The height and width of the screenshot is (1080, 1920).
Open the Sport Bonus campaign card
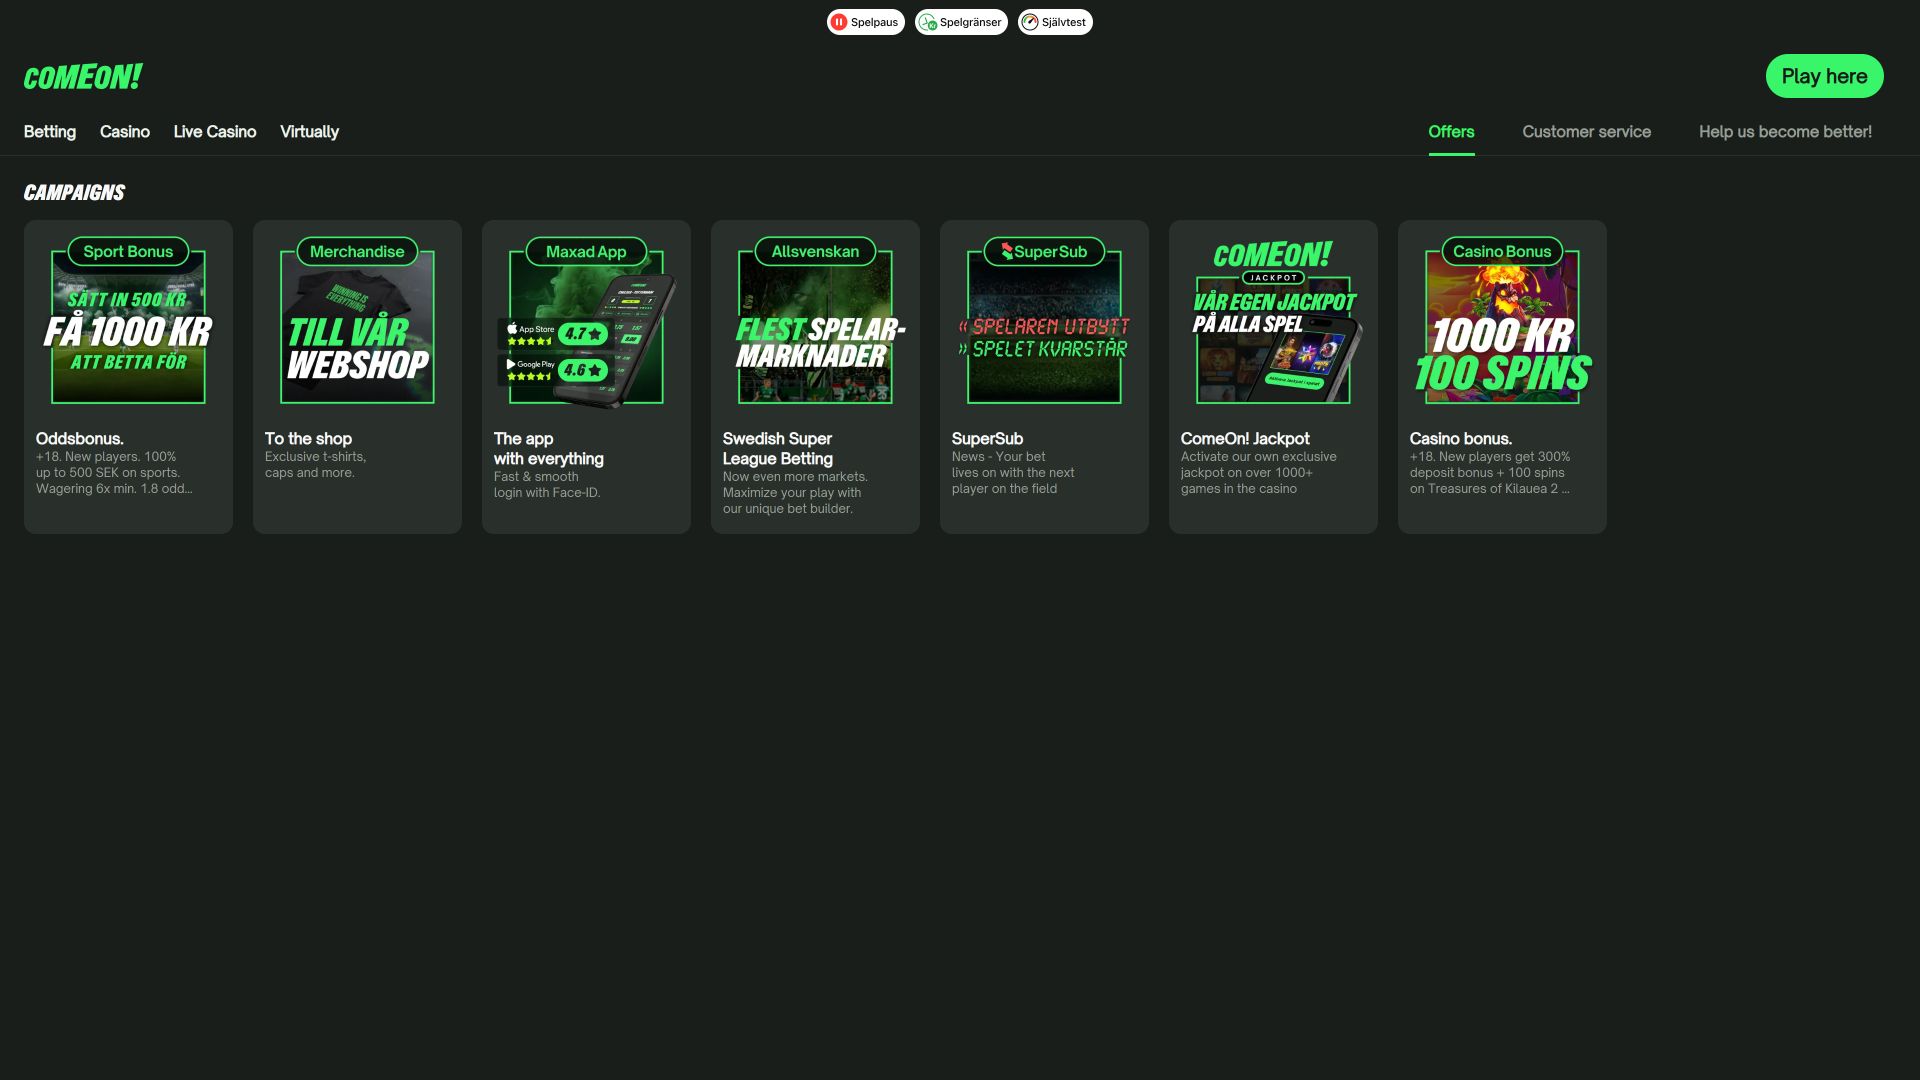click(x=128, y=377)
